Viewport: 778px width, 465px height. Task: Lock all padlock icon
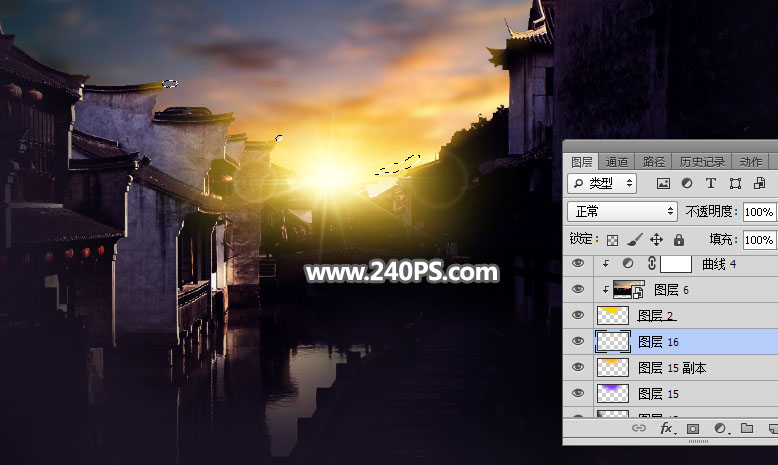pos(679,240)
